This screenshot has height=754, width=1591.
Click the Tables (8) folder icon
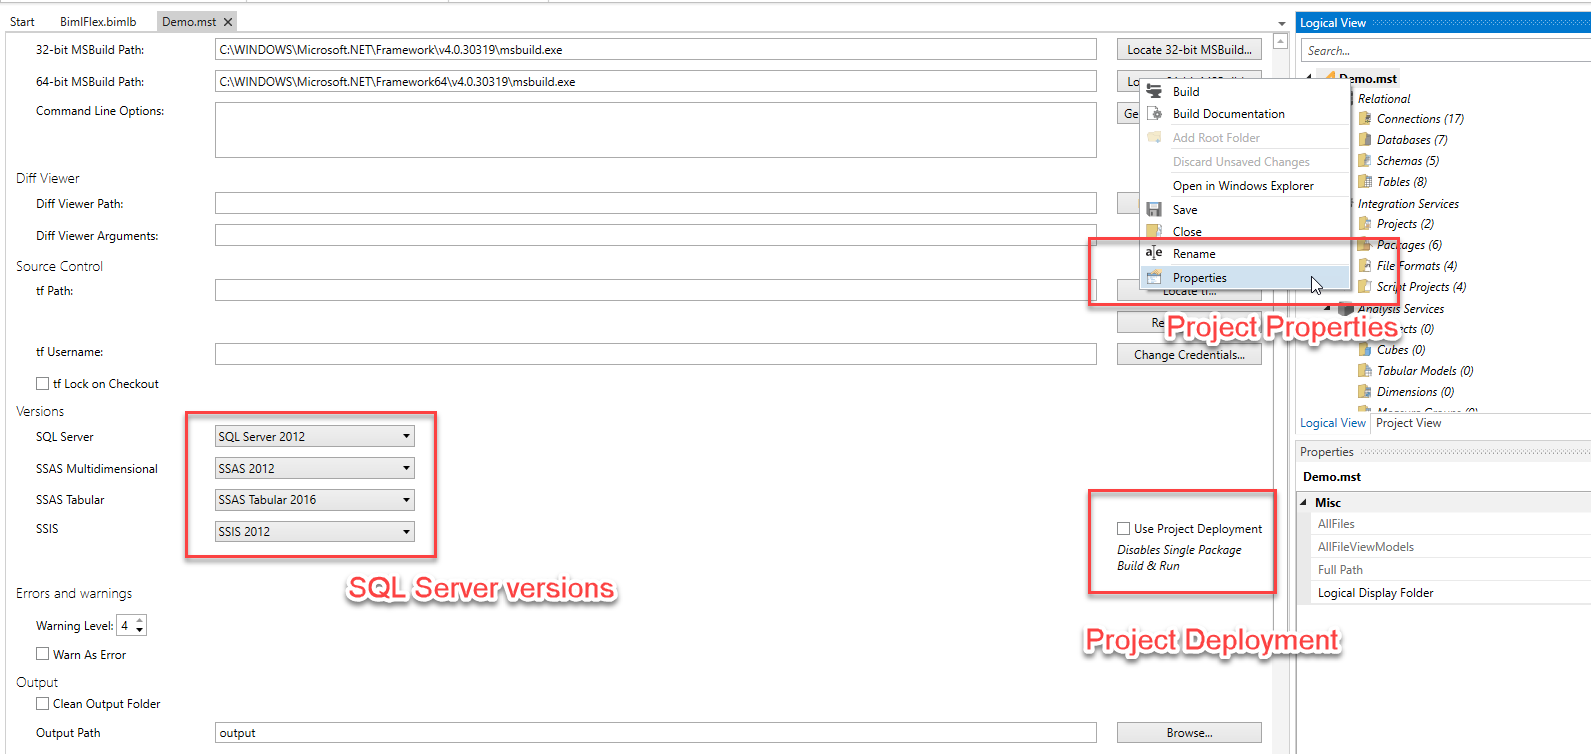point(1365,181)
